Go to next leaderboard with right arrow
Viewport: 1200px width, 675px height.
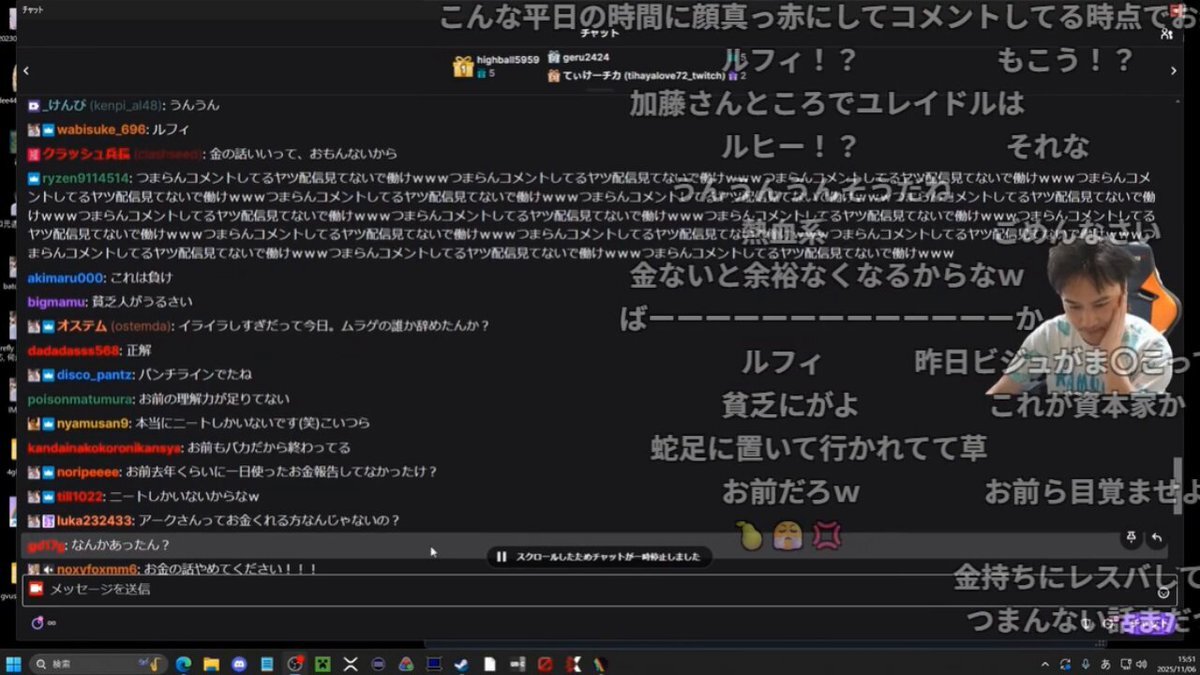pos(1173,70)
